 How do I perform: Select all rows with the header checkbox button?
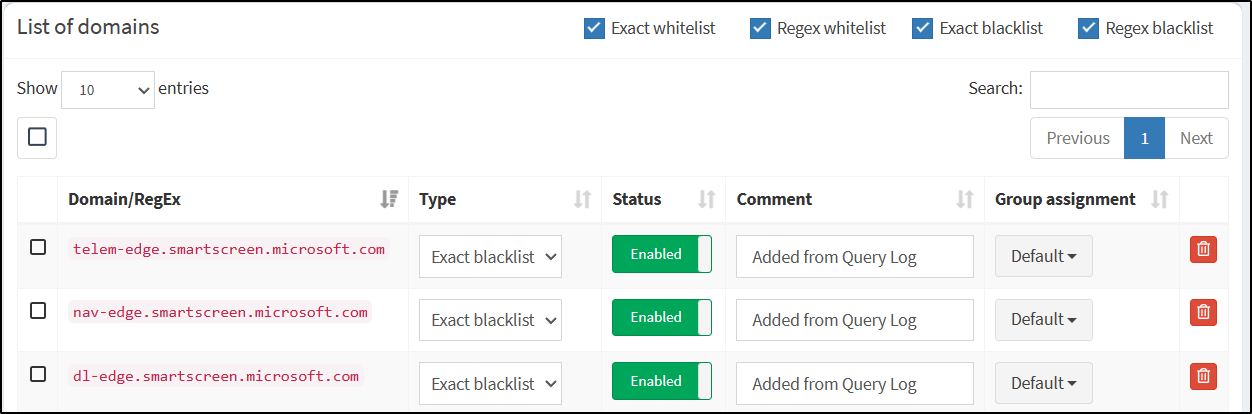[x=37, y=138]
